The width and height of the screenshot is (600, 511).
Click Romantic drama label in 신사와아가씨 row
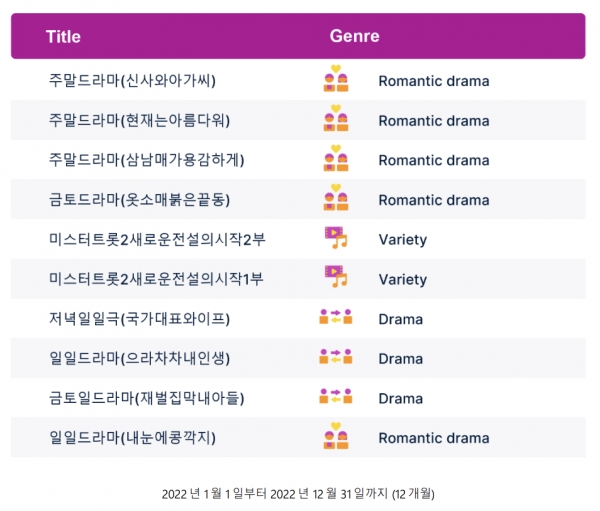[434, 81]
